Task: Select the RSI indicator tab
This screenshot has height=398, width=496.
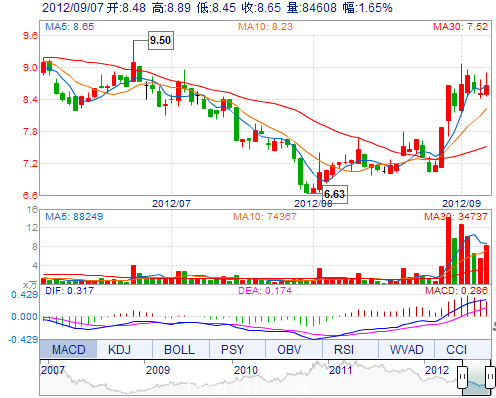Action: (350, 349)
